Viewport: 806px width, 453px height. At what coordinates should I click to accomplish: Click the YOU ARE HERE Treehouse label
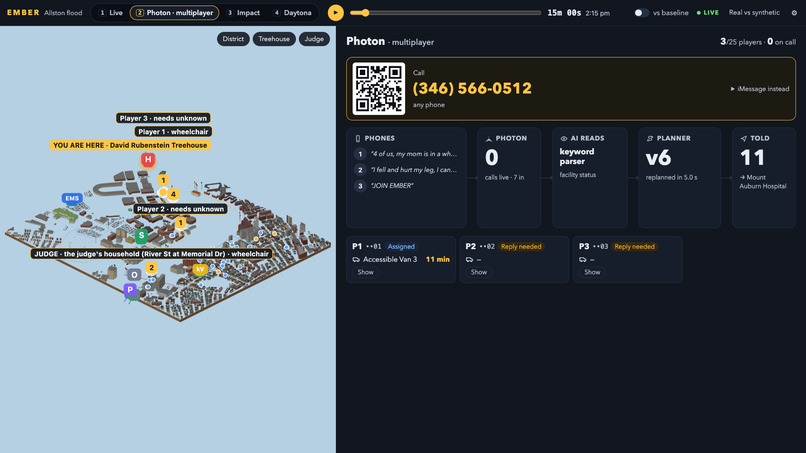tap(130, 146)
